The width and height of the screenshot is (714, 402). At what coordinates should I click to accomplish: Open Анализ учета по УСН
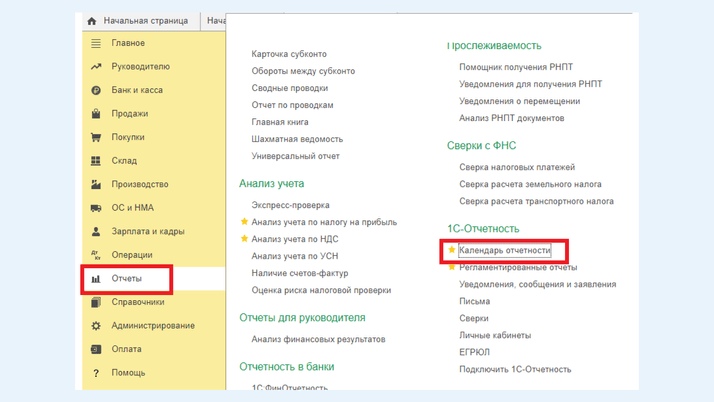295,256
